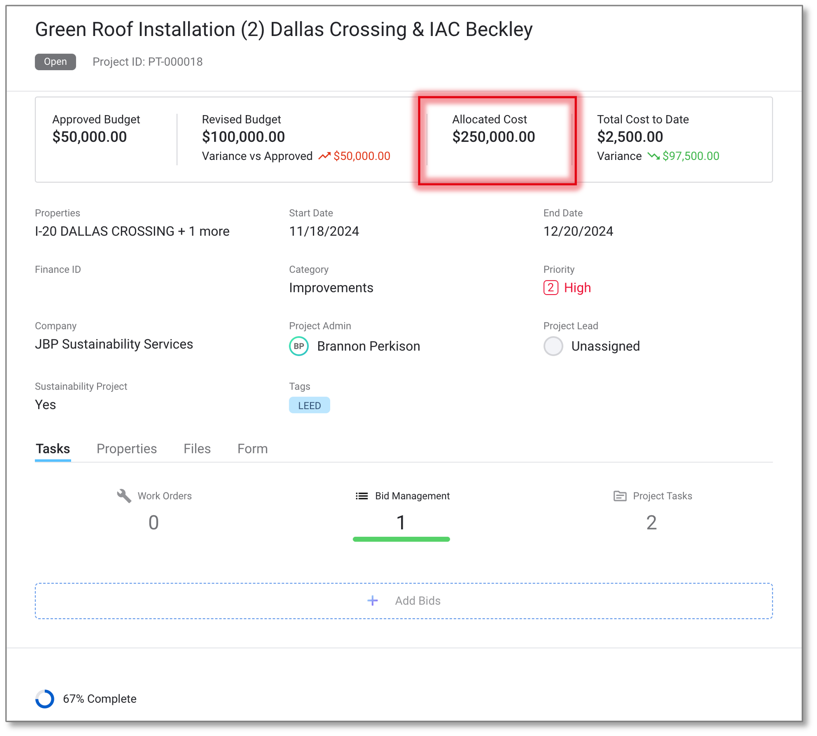Click the BP avatar for Brannon Perkison

pos(299,346)
